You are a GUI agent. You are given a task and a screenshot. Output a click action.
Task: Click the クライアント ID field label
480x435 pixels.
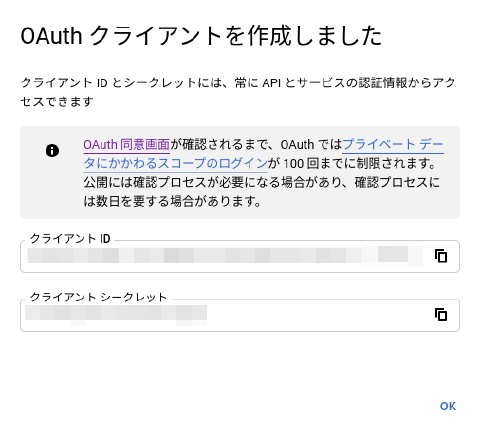pos(70,239)
